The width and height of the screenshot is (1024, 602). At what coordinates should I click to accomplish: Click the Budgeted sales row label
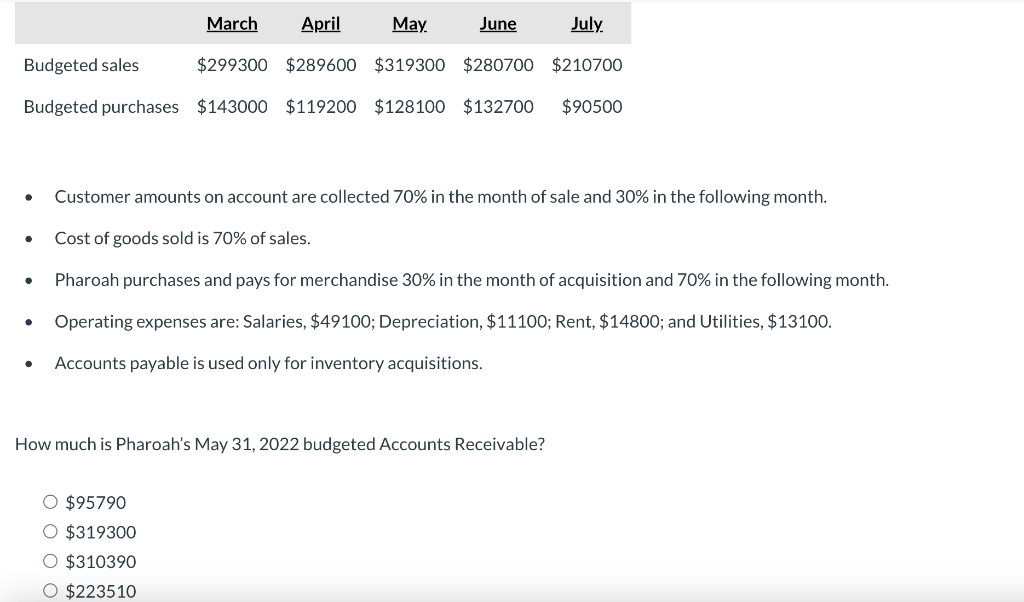coord(81,65)
